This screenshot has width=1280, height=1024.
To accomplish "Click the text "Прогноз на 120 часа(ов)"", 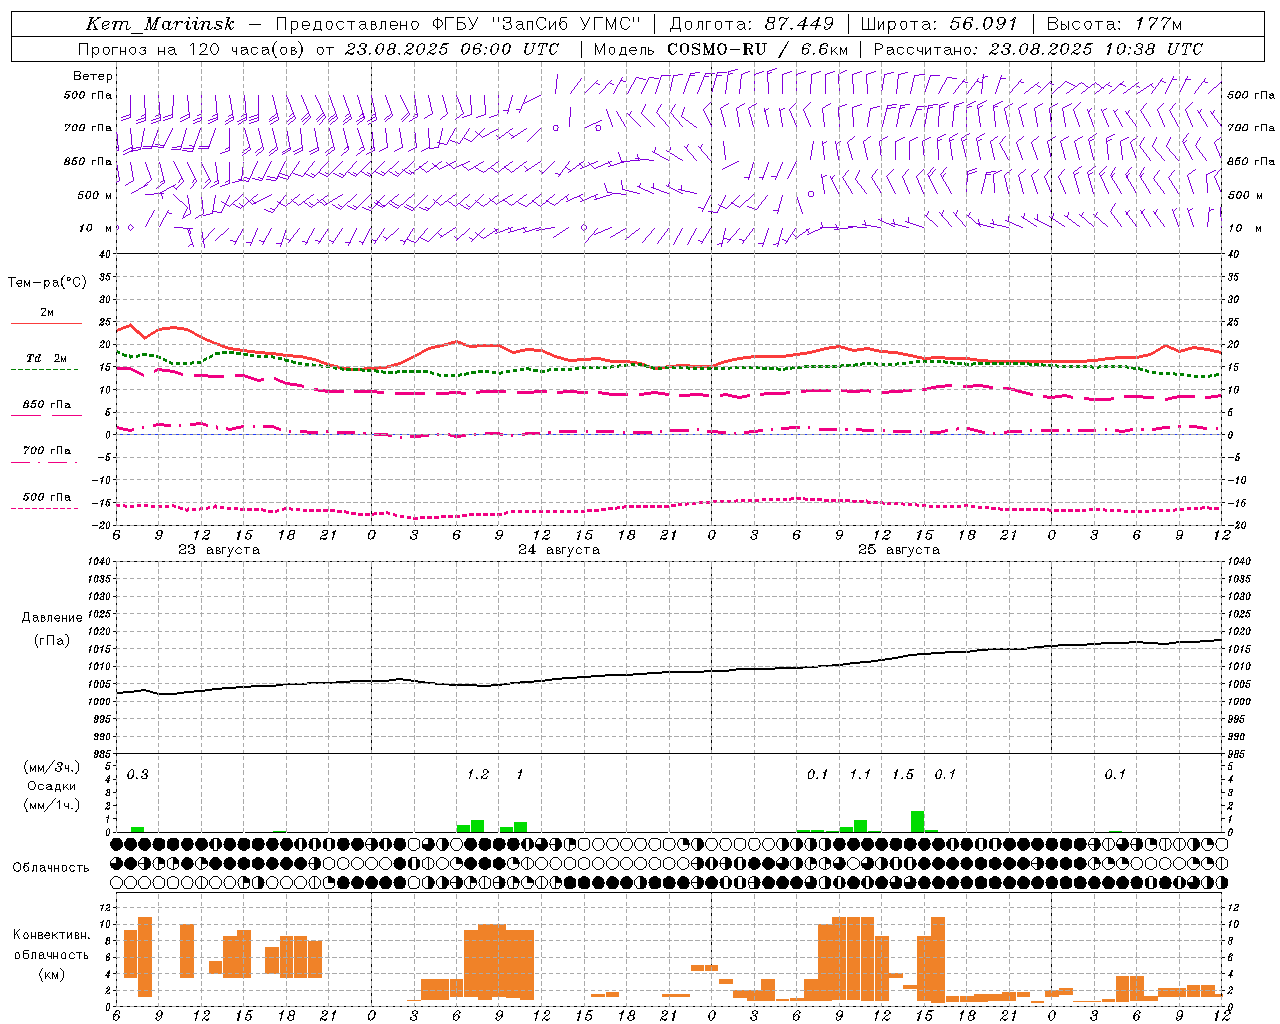I will tap(192, 49).
